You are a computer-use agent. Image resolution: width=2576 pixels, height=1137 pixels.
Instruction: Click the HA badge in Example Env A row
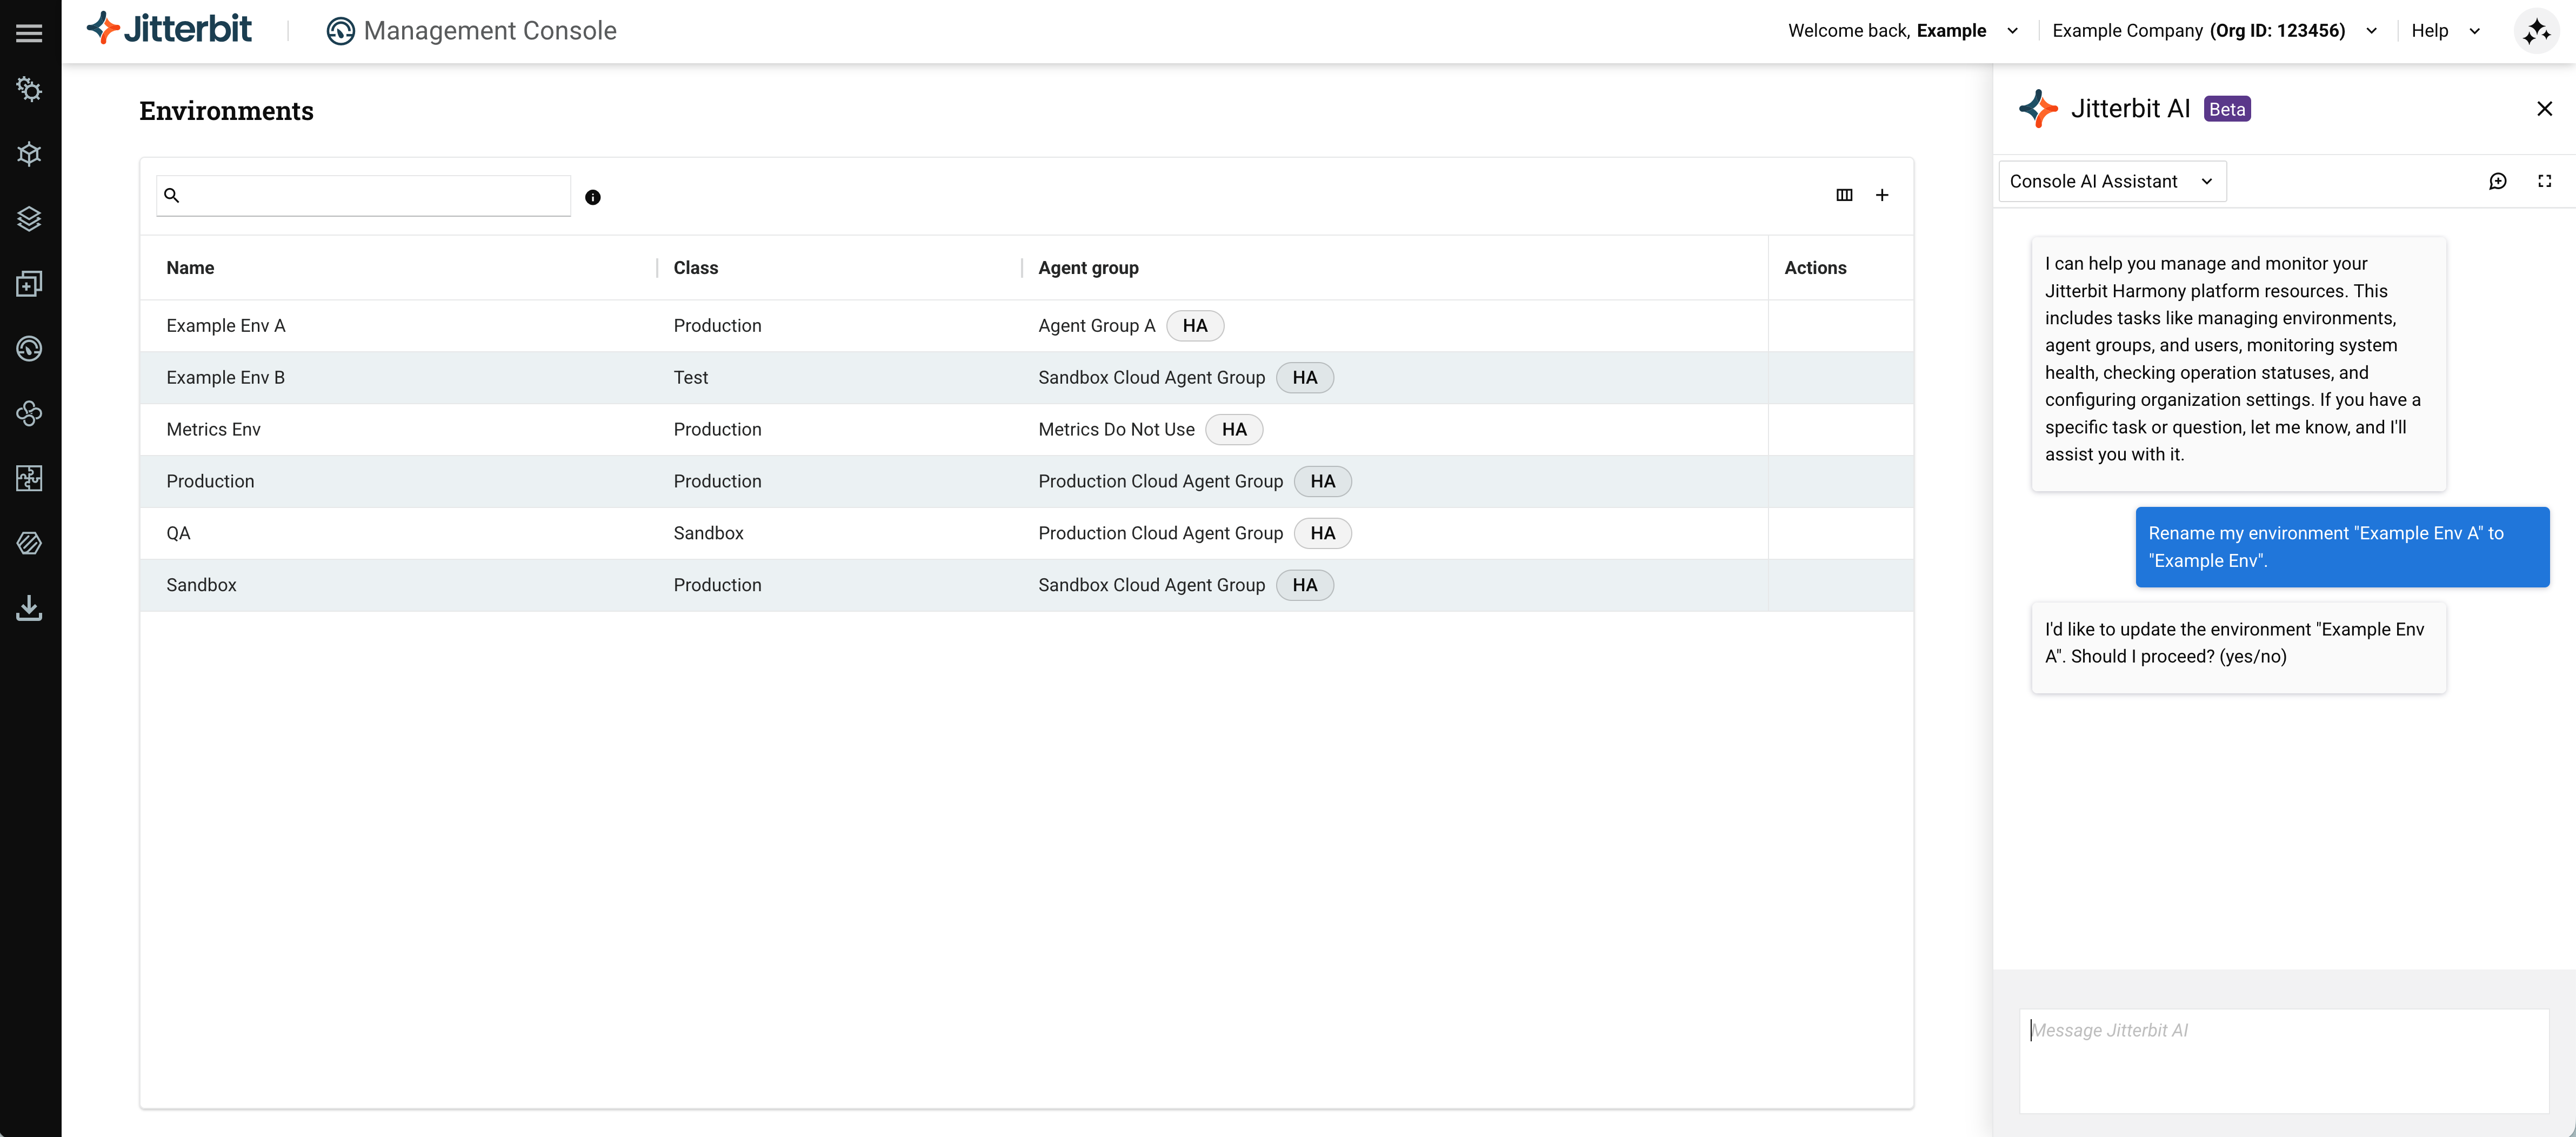pyautogui.click(x=1195, y=326)
